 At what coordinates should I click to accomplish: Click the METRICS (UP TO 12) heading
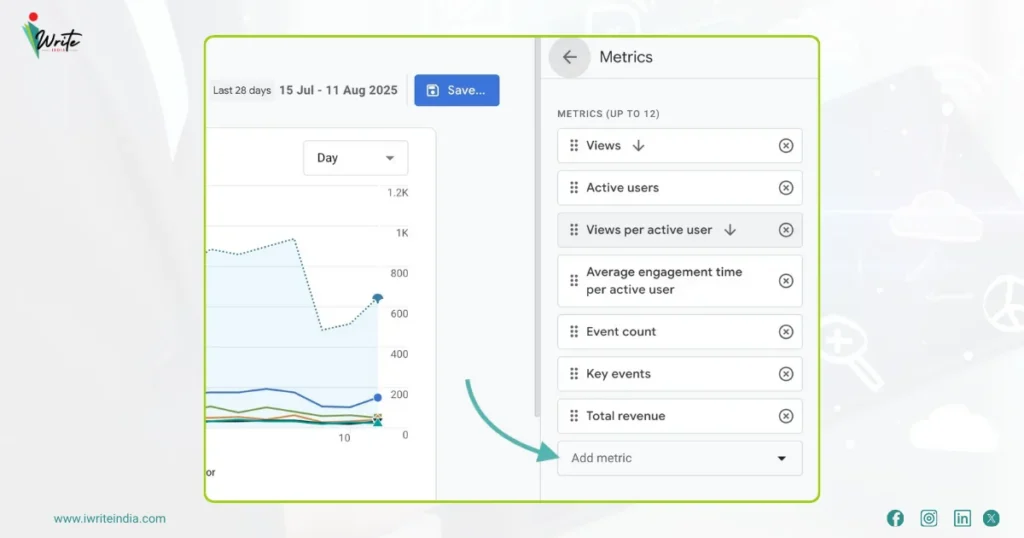[x=608, y=114]
